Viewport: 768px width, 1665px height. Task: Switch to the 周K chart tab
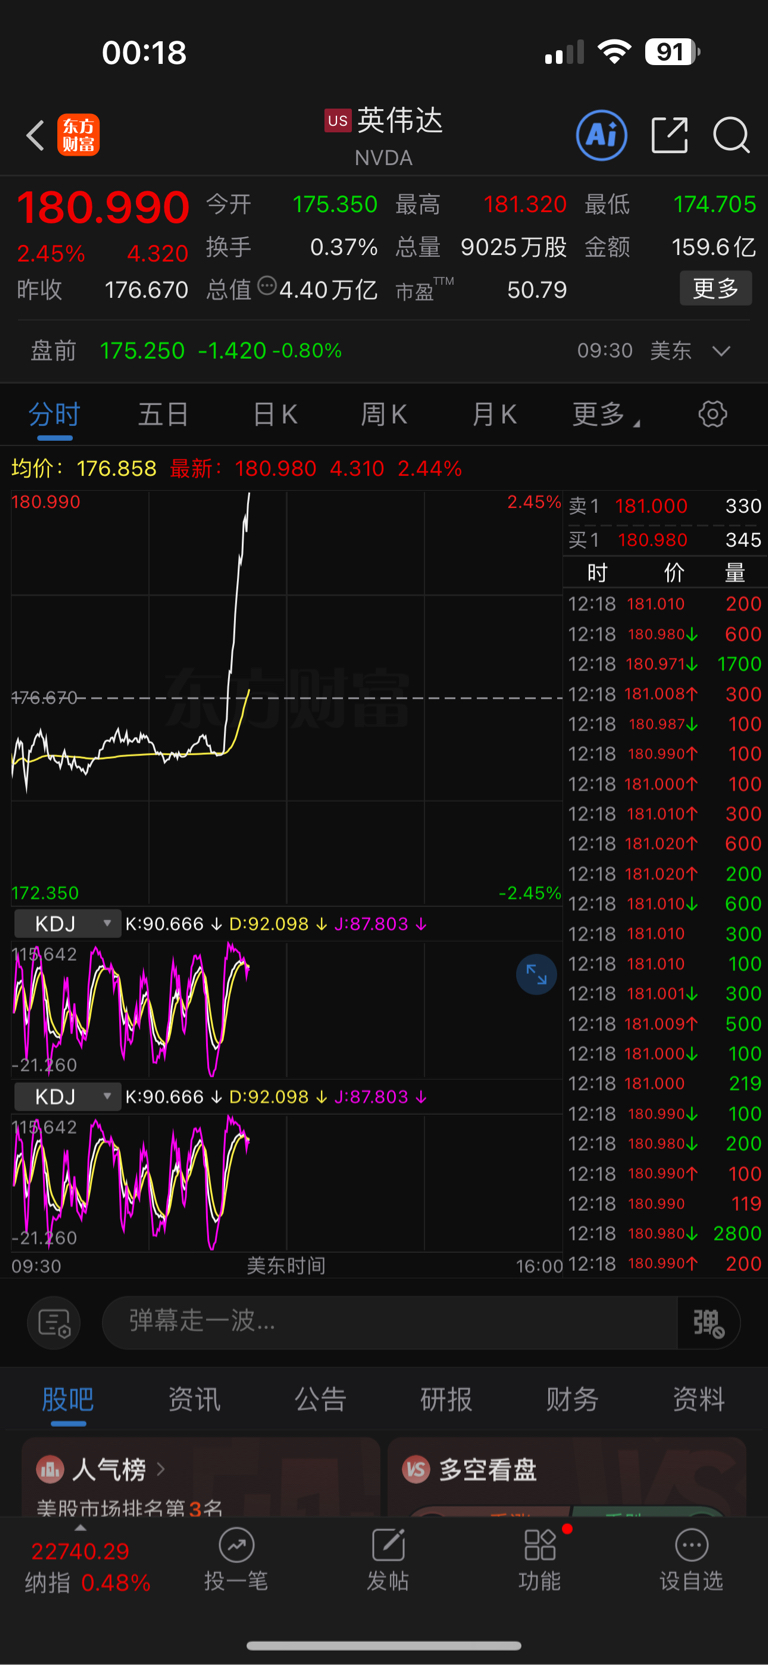point(384,414)
